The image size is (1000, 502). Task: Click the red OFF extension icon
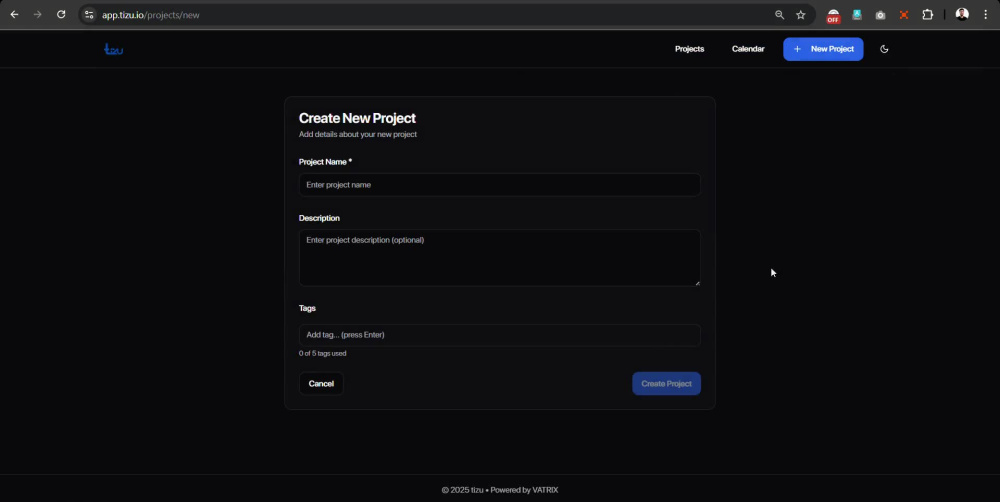pos(833,15)
